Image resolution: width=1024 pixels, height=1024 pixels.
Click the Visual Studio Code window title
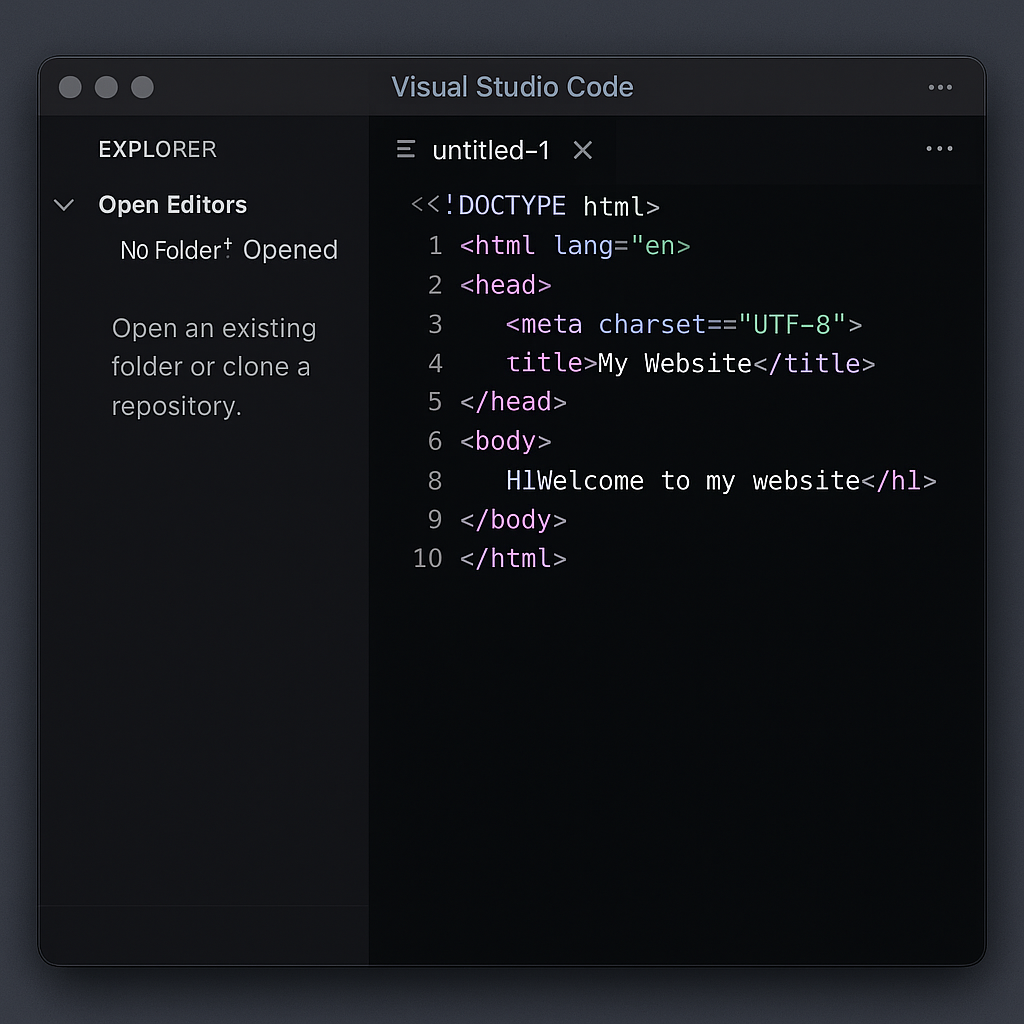(x=512, y=87)
